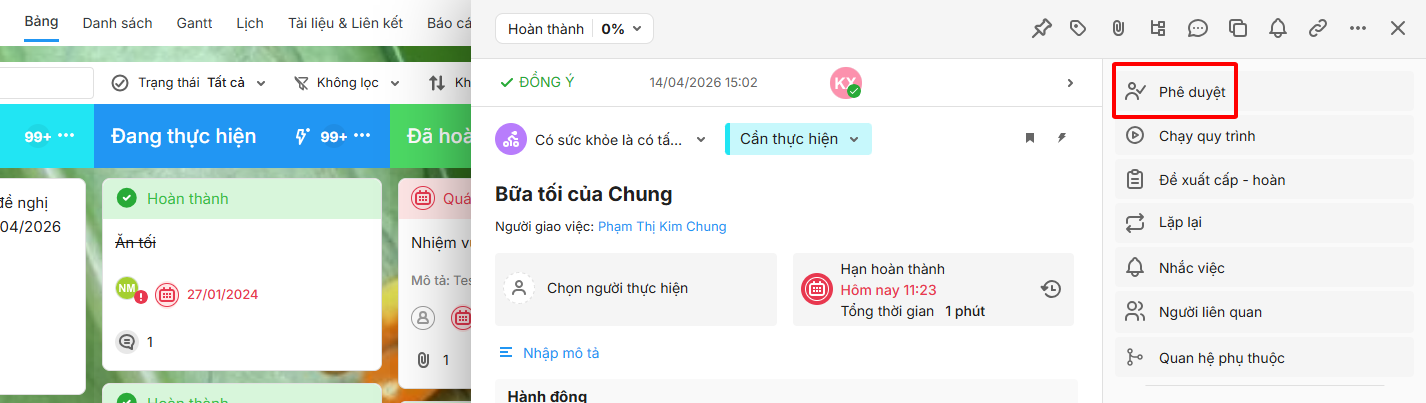This screenshot has width=1426, height=403.
Task: Switch to the Gantt tab
Action: [194, 22]
